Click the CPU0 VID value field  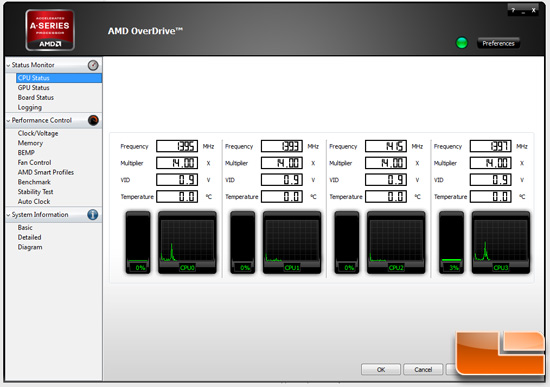[x=177, y=180]
